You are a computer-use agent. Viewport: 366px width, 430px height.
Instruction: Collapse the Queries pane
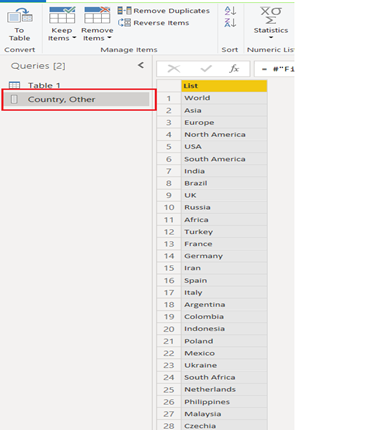pyautogui.click(x=141, y=65)
